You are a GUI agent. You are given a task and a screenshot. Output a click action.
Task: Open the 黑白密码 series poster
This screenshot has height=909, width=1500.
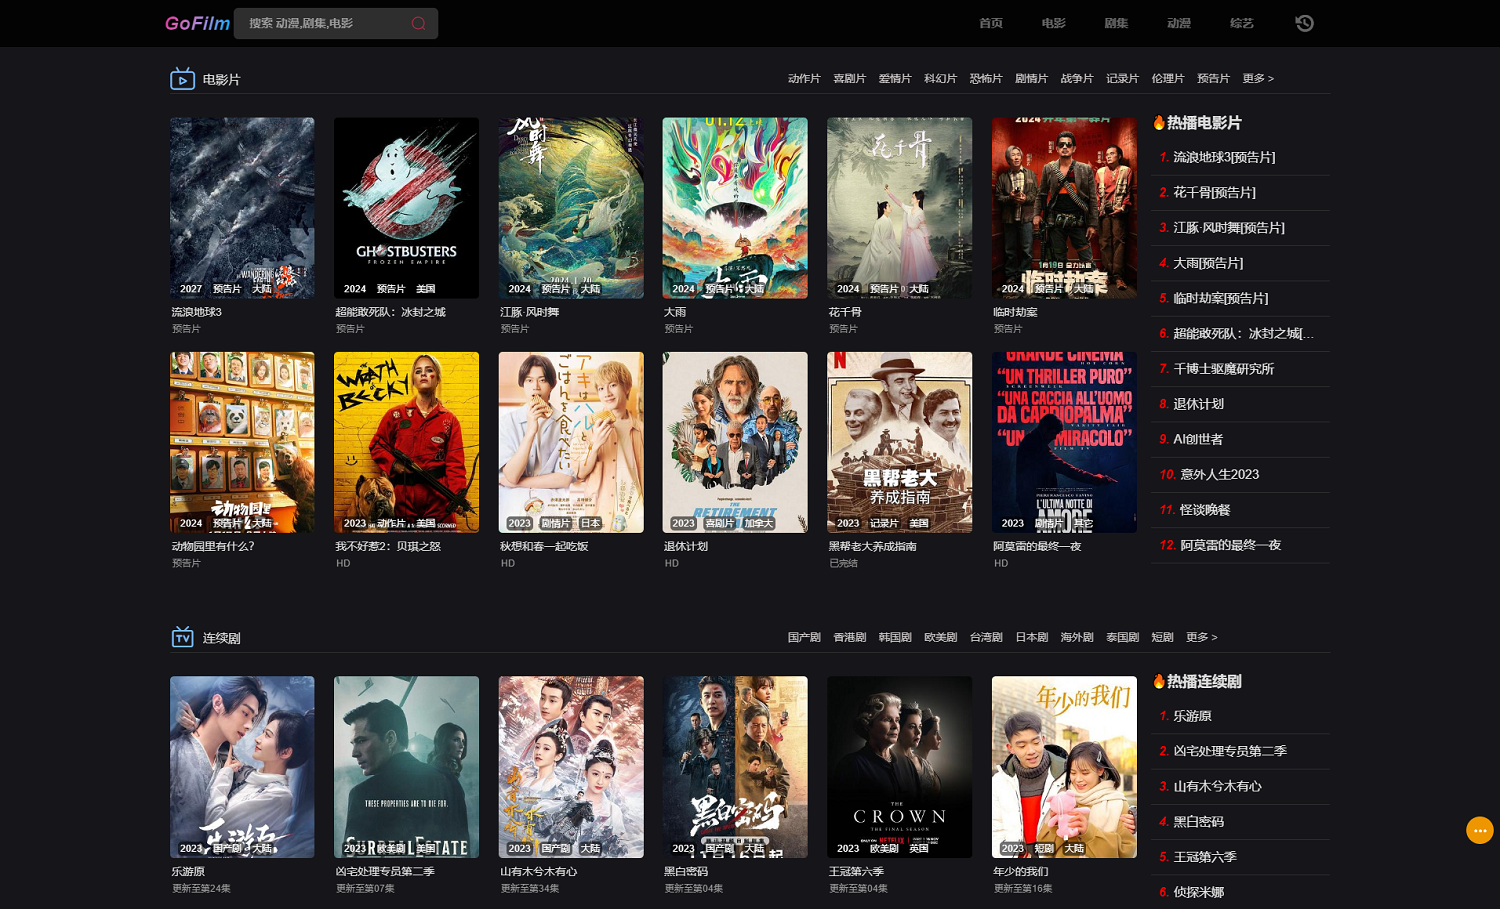click(x=735, y=767)
